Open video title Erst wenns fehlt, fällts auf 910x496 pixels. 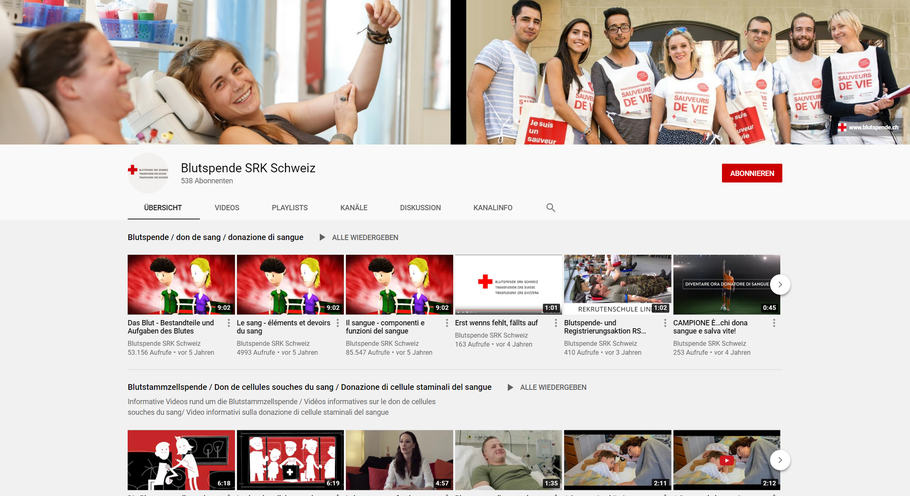(x=496, y=323)
